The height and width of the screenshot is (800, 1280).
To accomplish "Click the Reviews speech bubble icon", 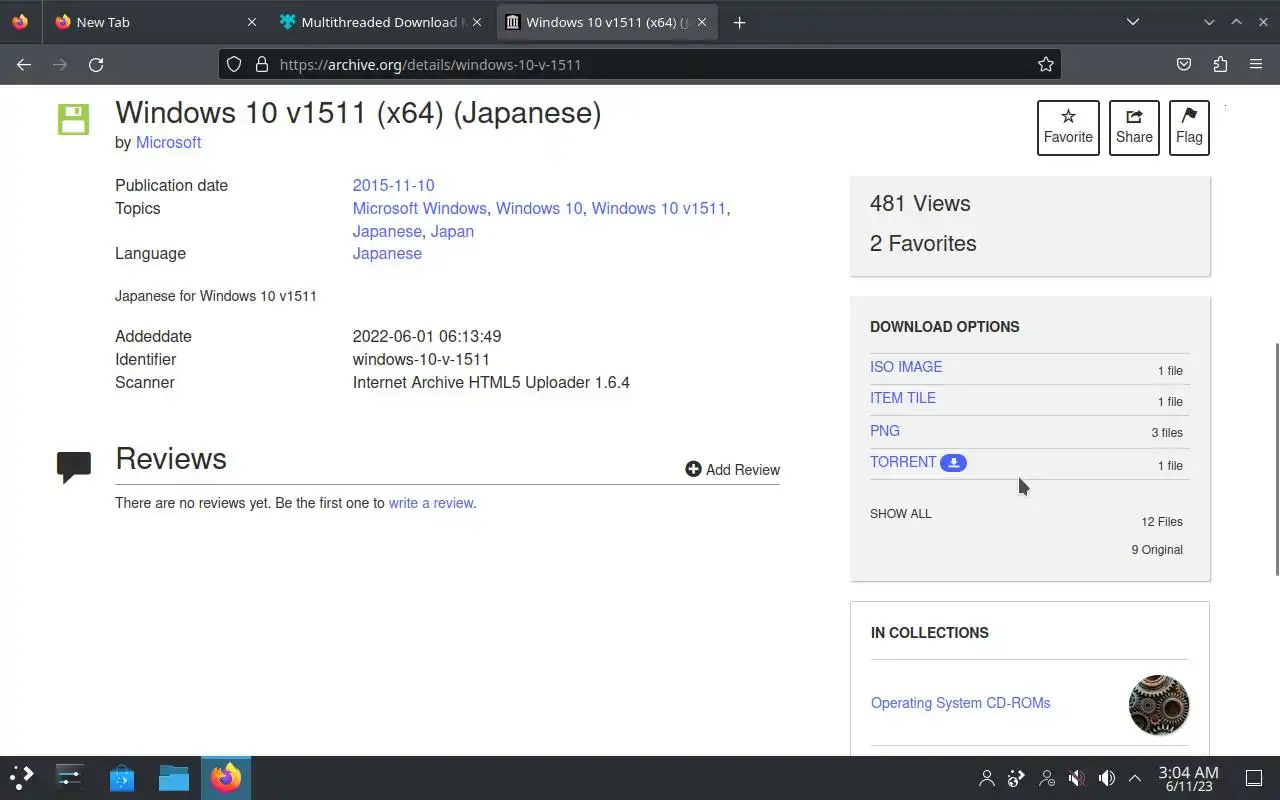I will (x=74, y=467).
